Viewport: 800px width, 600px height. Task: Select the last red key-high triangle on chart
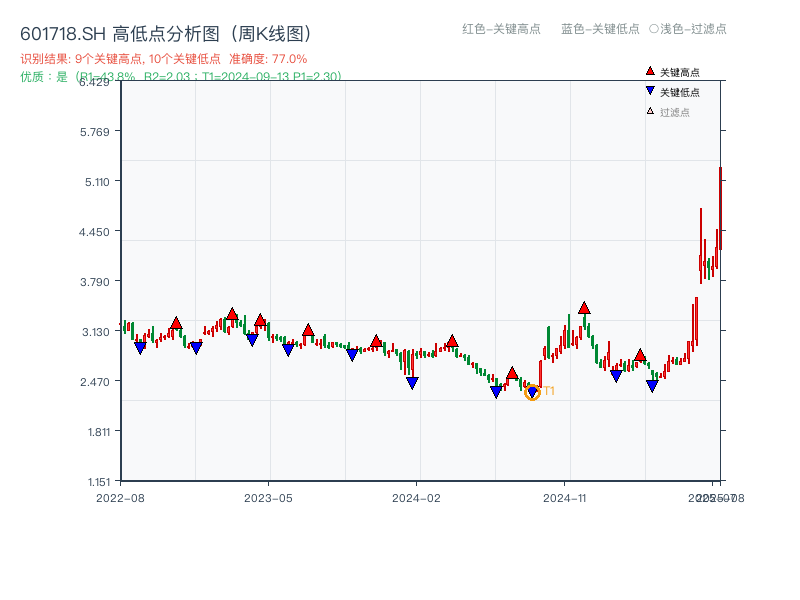coord(640,355)
